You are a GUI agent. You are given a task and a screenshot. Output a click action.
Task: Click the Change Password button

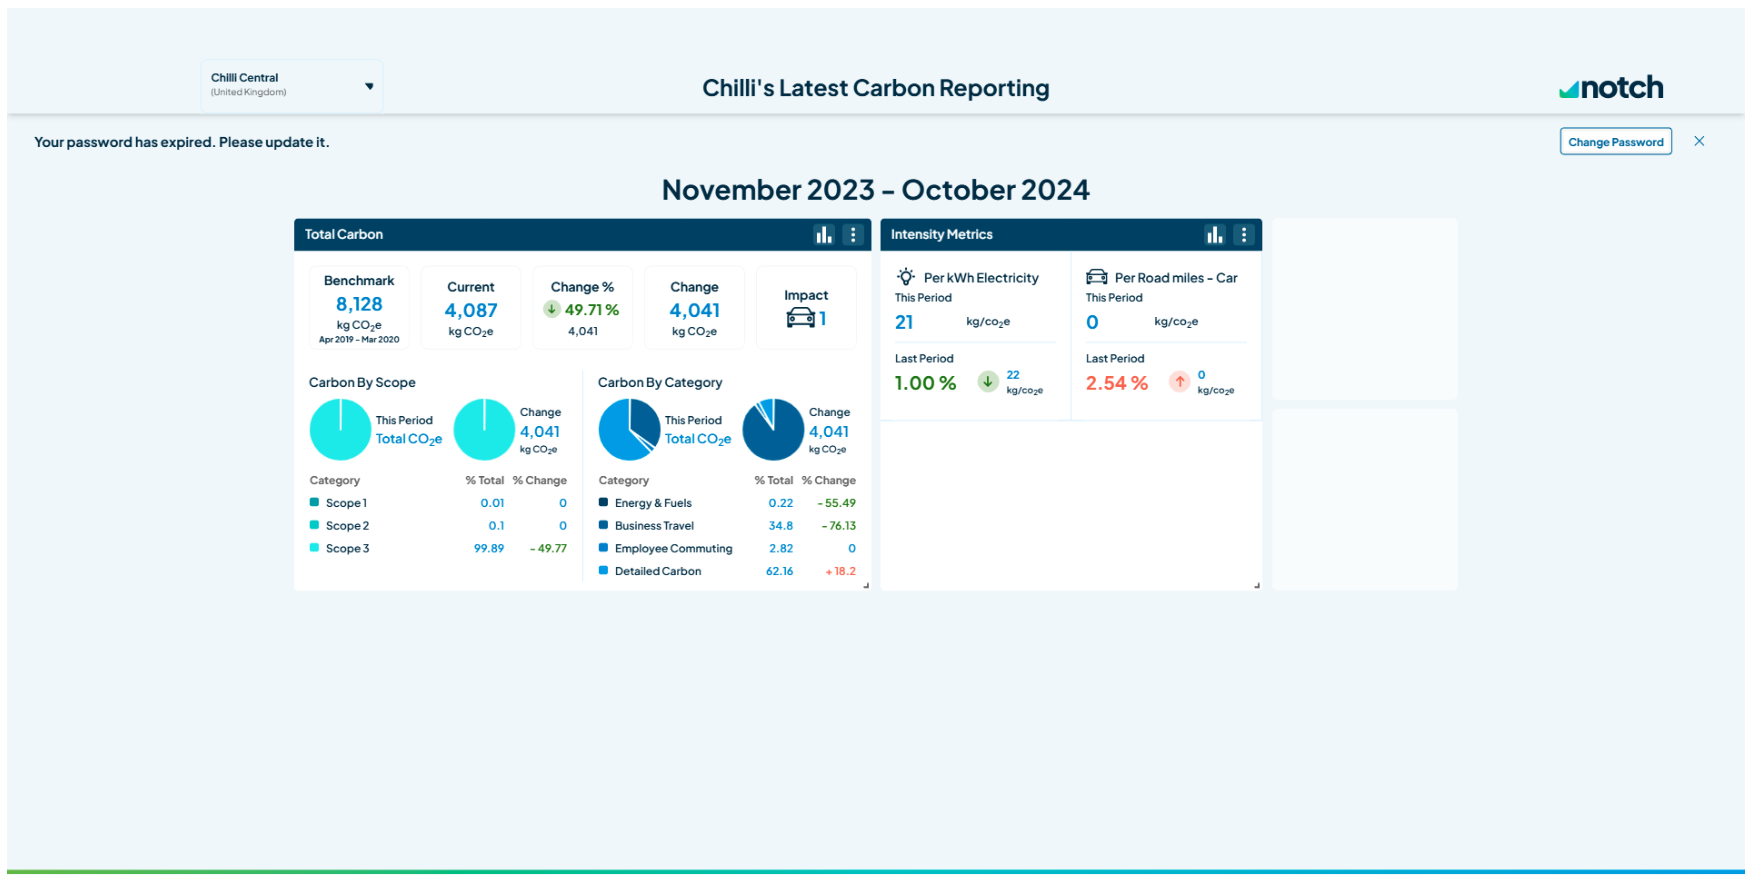[x=1616, y=142]
